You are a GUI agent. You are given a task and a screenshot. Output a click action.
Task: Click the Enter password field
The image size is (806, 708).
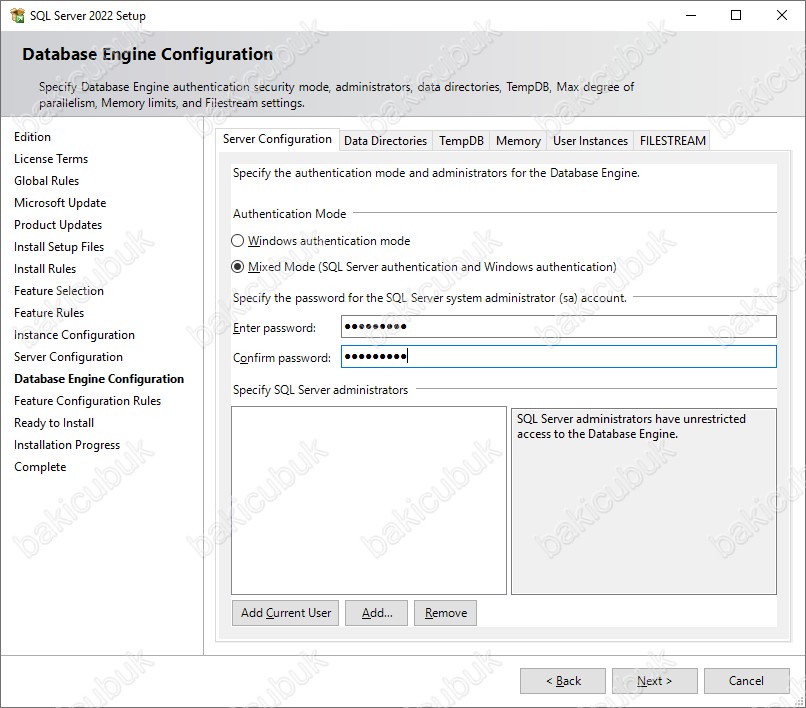[558, 326]
